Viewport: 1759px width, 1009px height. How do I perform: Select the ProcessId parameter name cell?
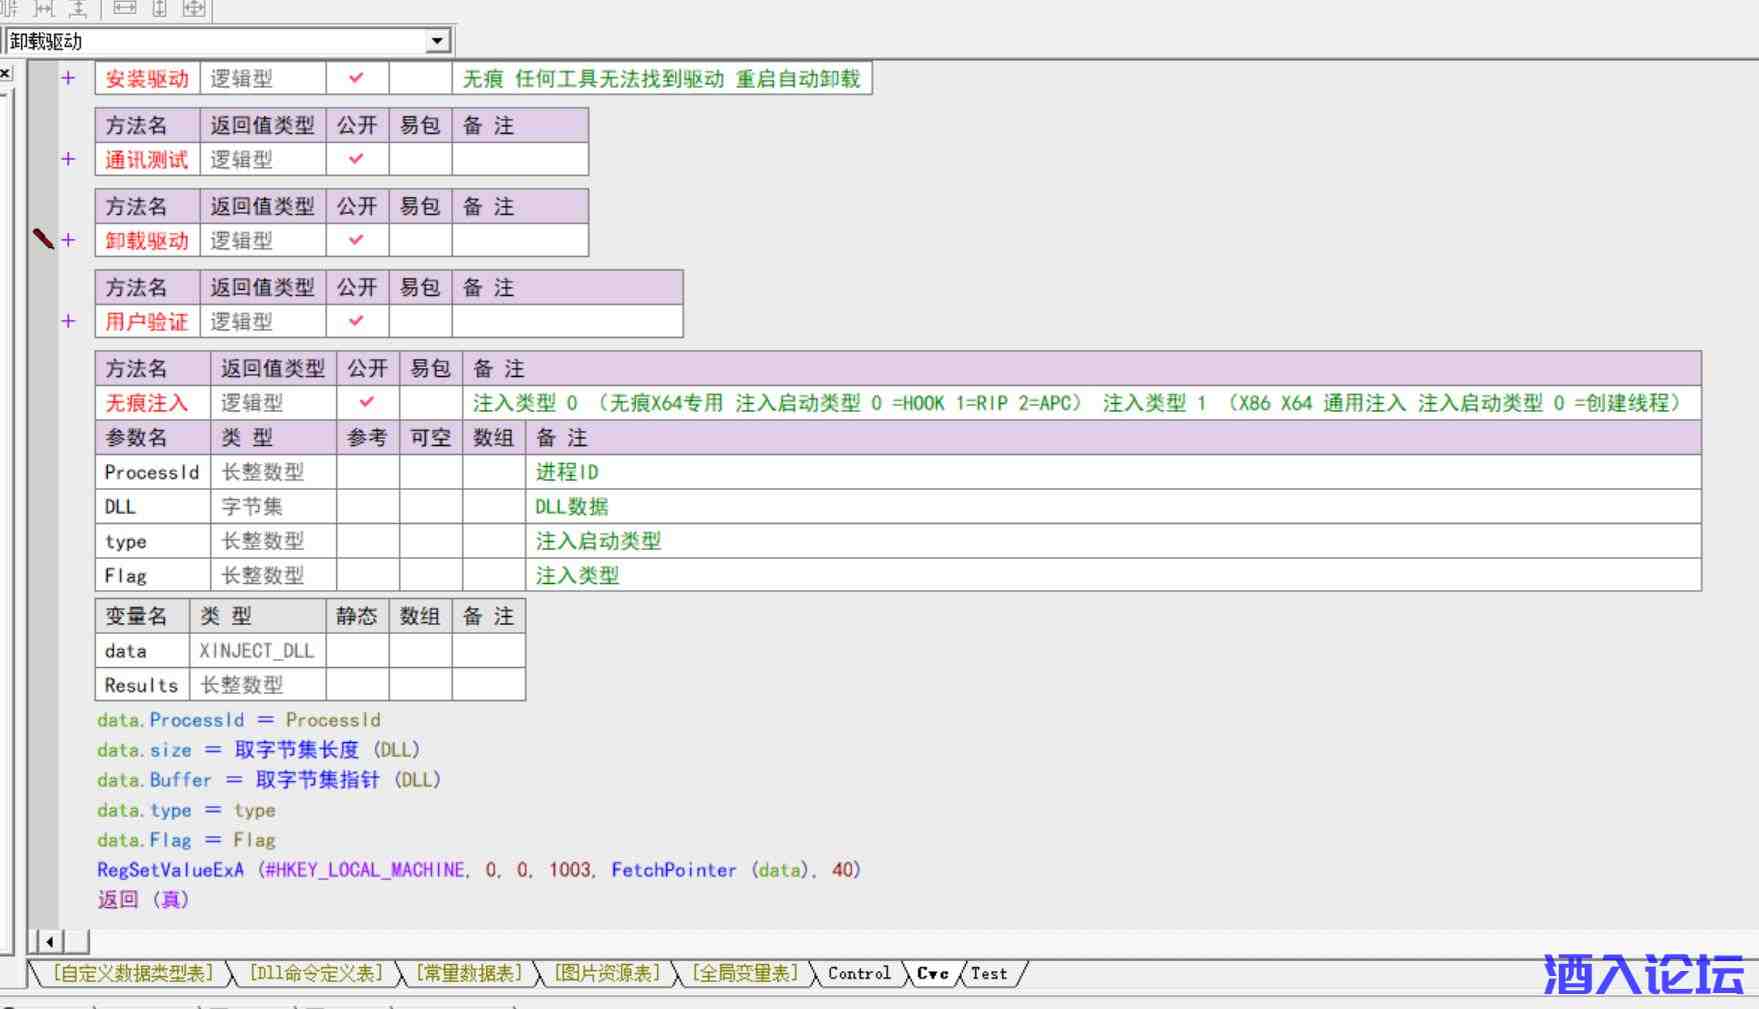151,472
